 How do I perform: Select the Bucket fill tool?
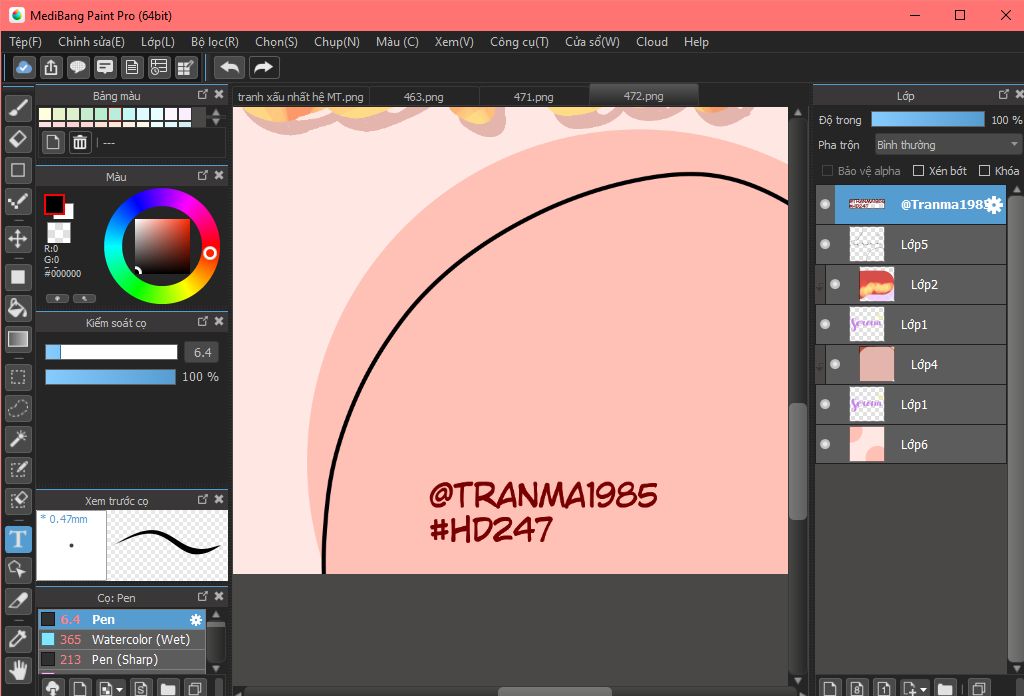[18, 308]
